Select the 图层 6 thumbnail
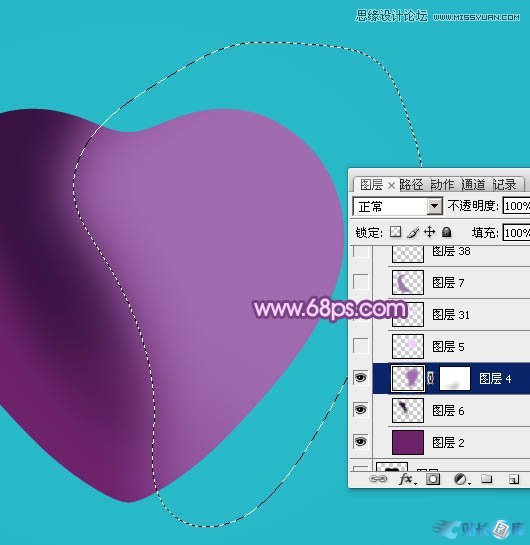This screenshot has width=530, height=545. pos(408,410)
